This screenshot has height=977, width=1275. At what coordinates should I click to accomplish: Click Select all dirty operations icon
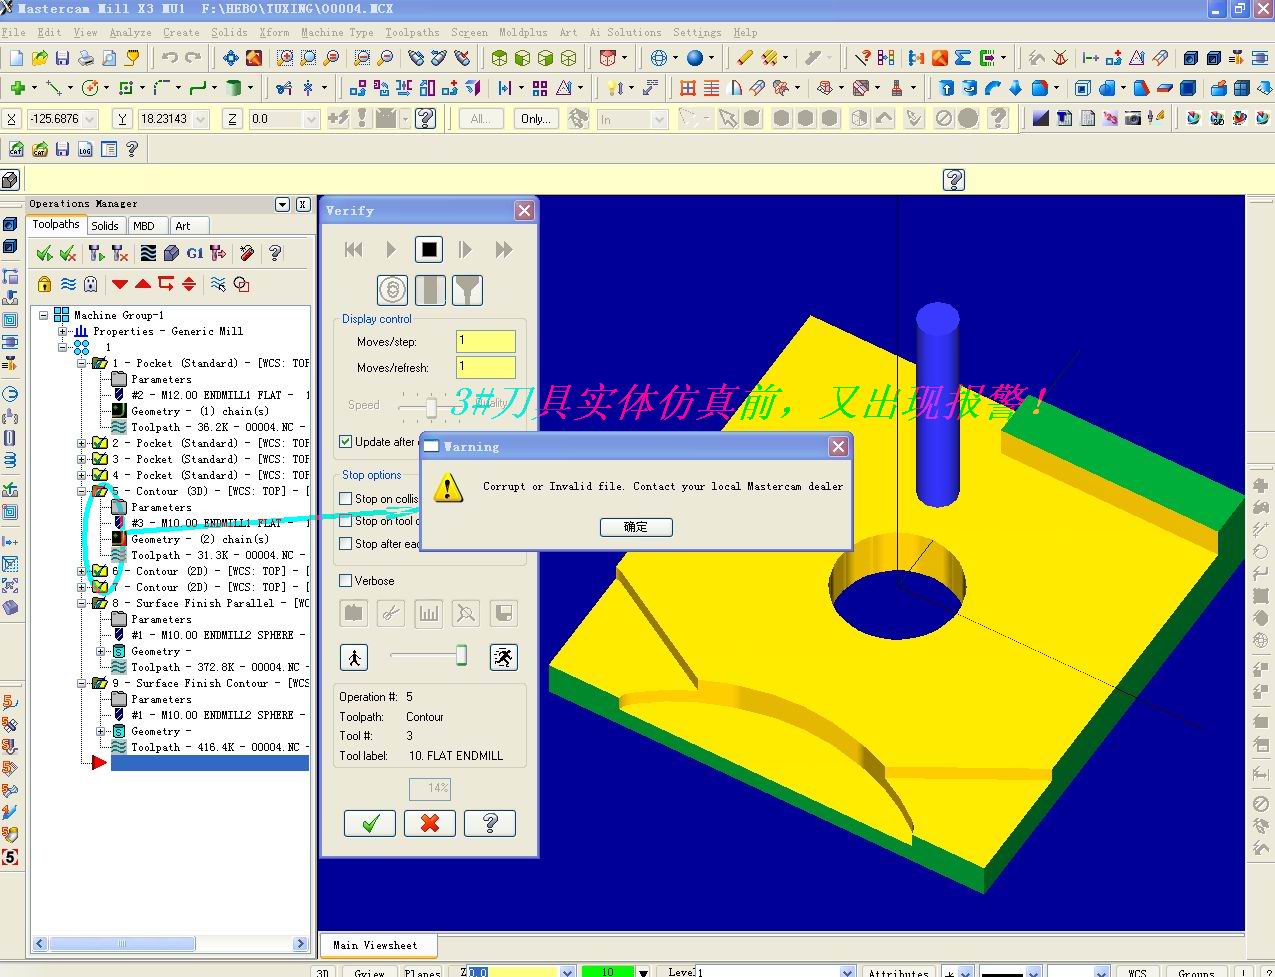[68, 253]
